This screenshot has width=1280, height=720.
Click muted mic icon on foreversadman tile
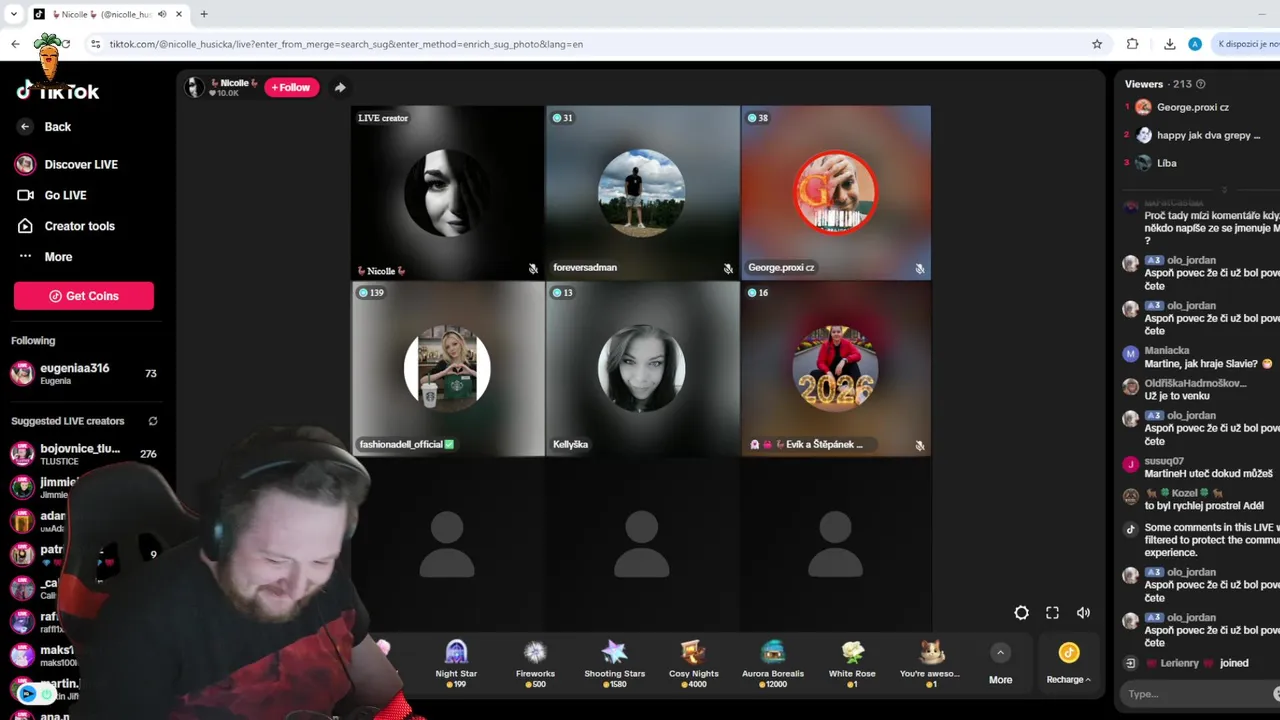coord(728,269)
